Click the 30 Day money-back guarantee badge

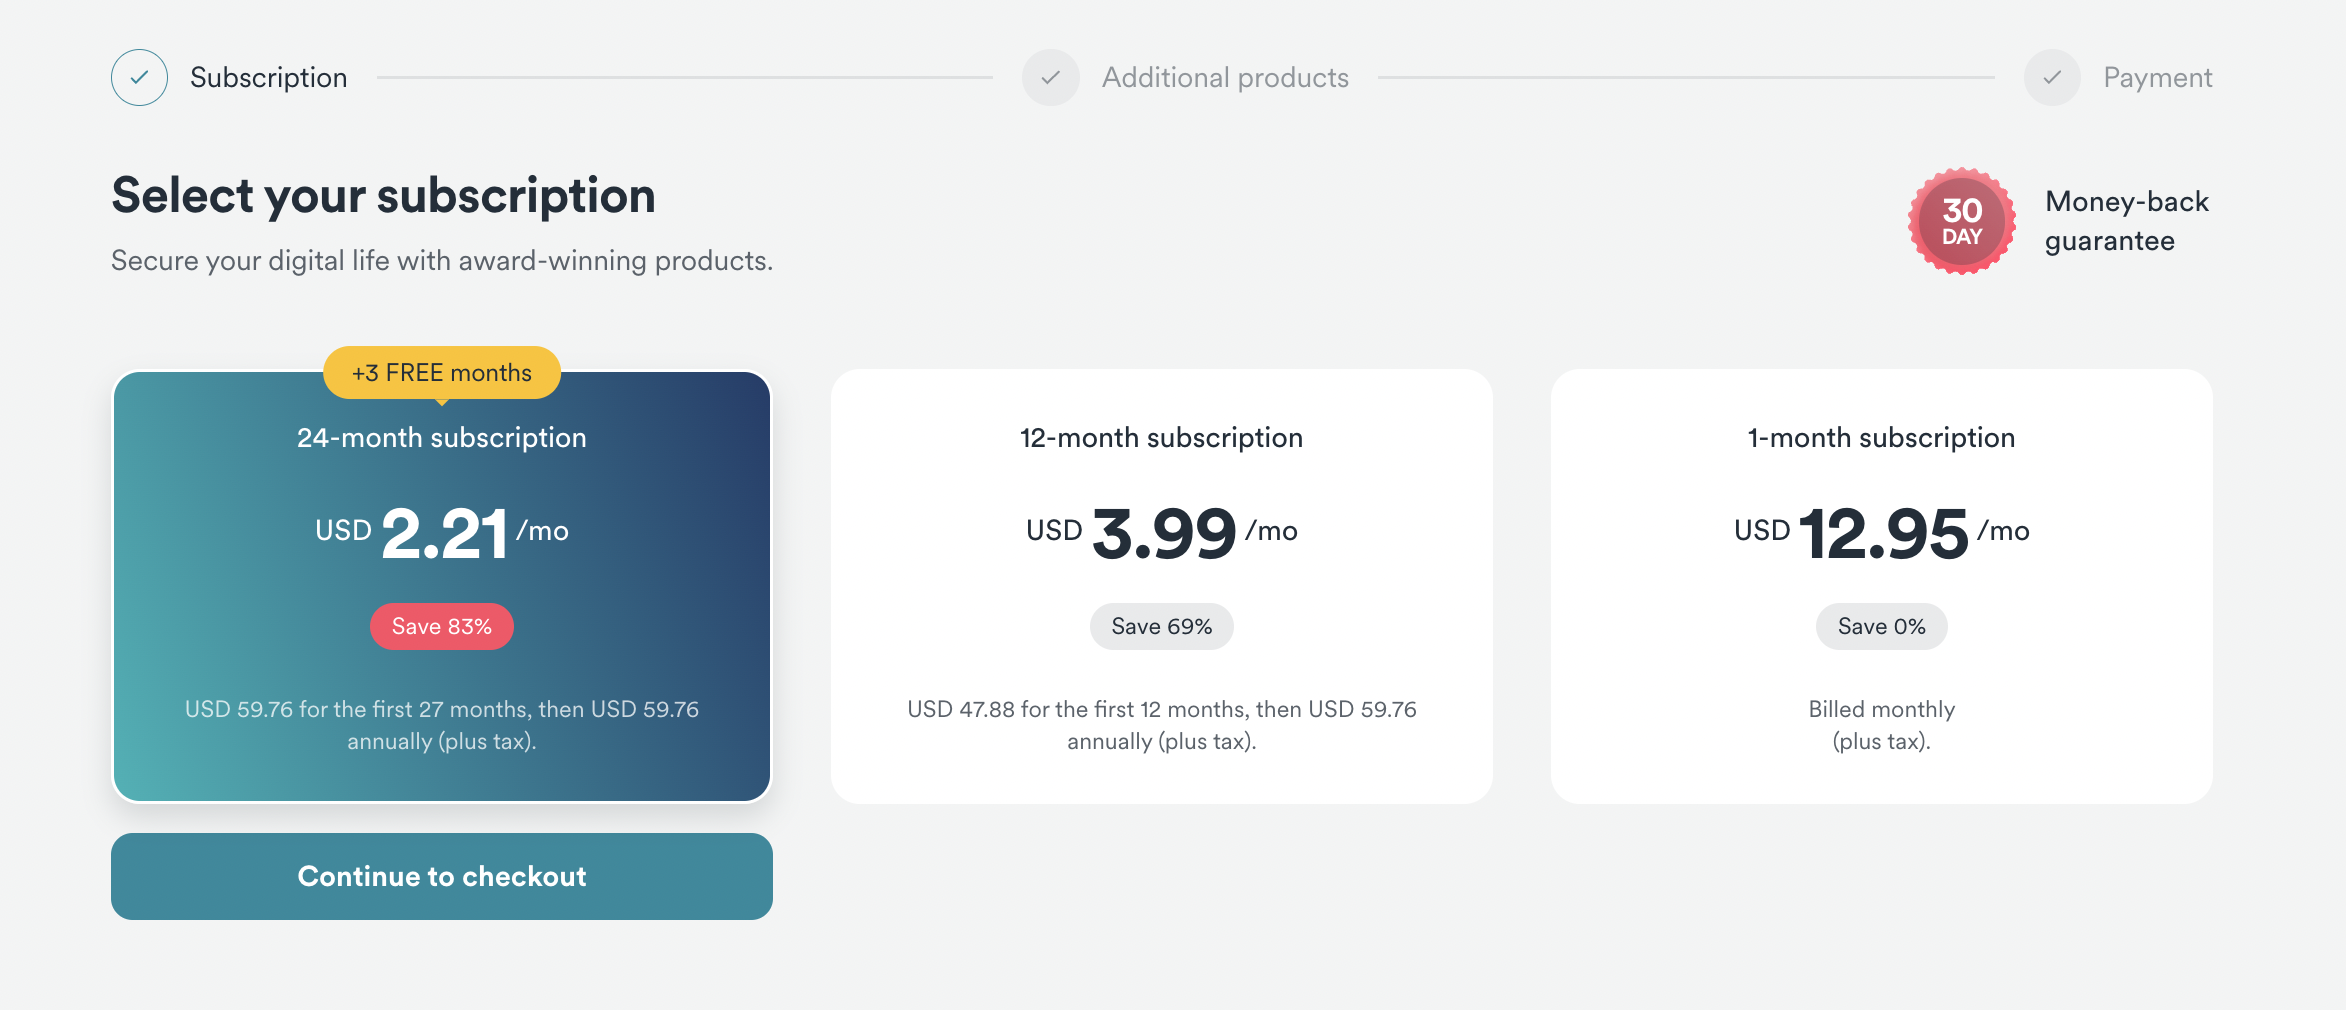(x=1962, y=221)
